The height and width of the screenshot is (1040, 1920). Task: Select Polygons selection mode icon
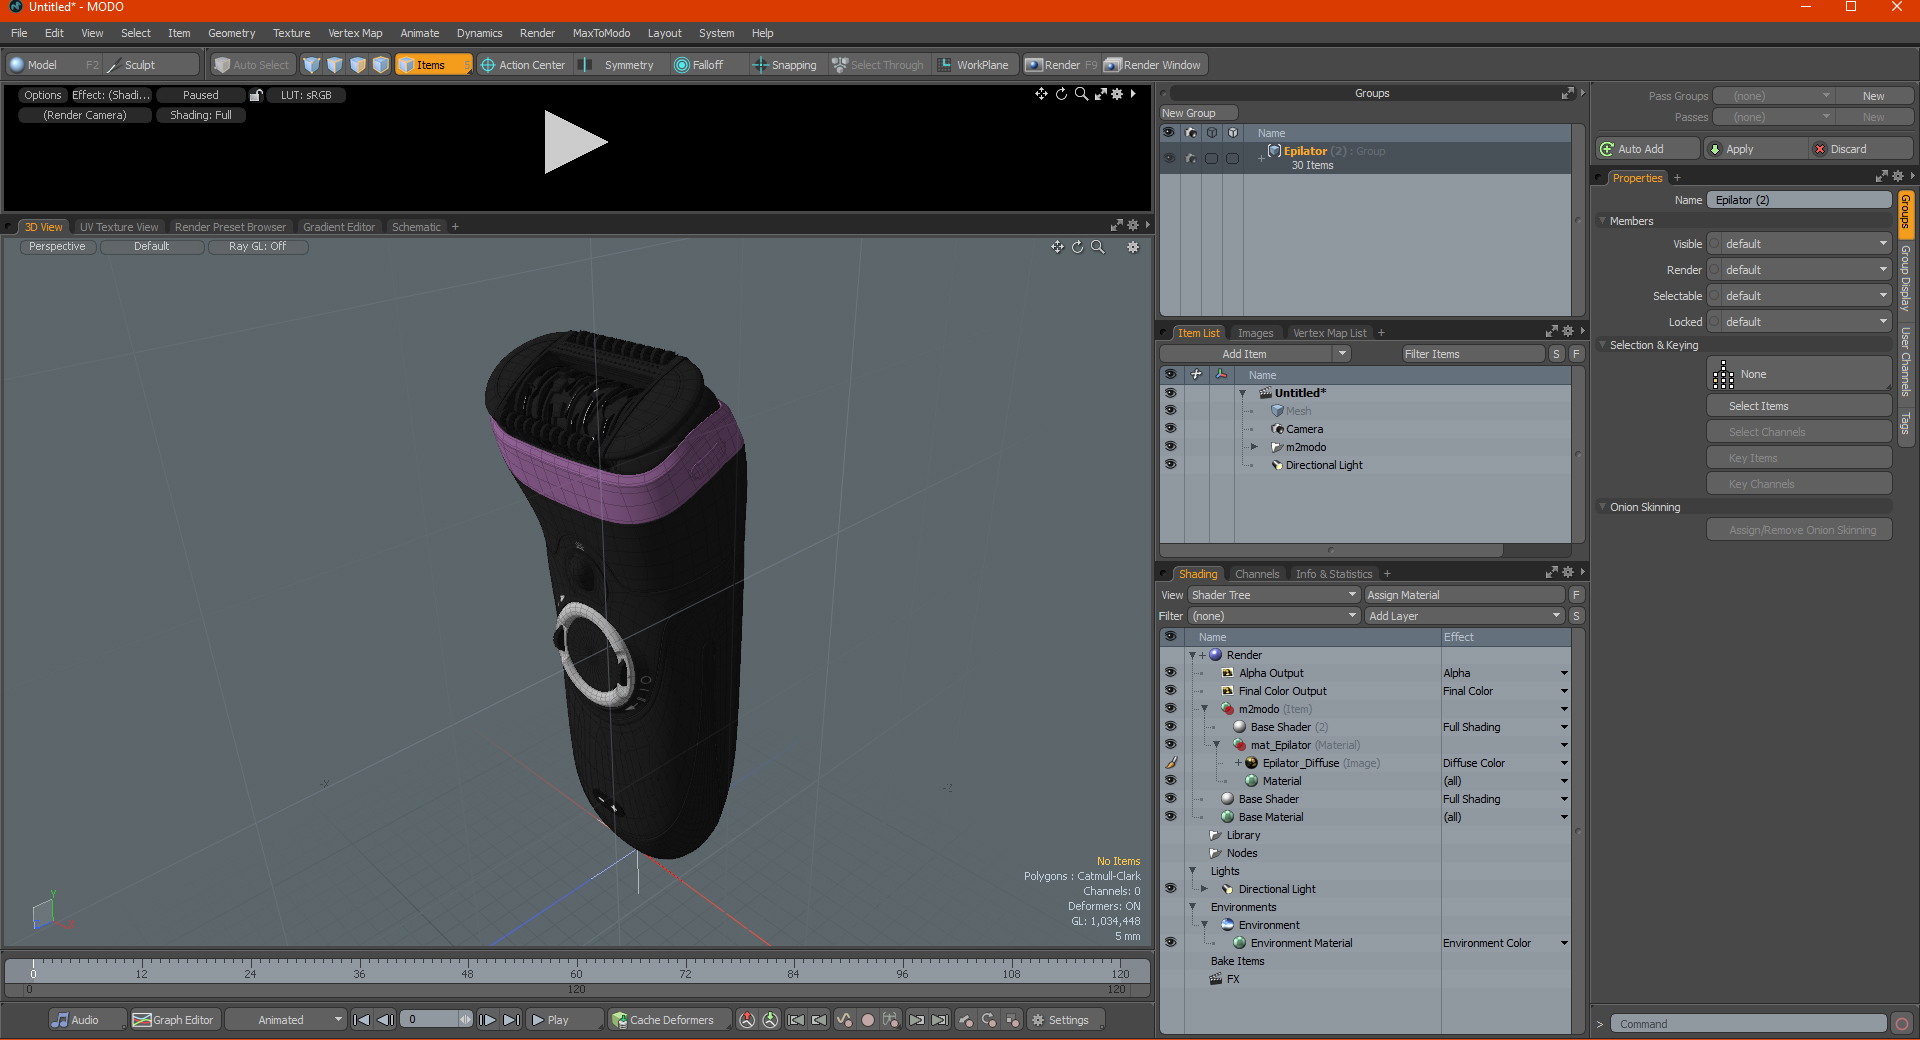[x=357, y=65]
